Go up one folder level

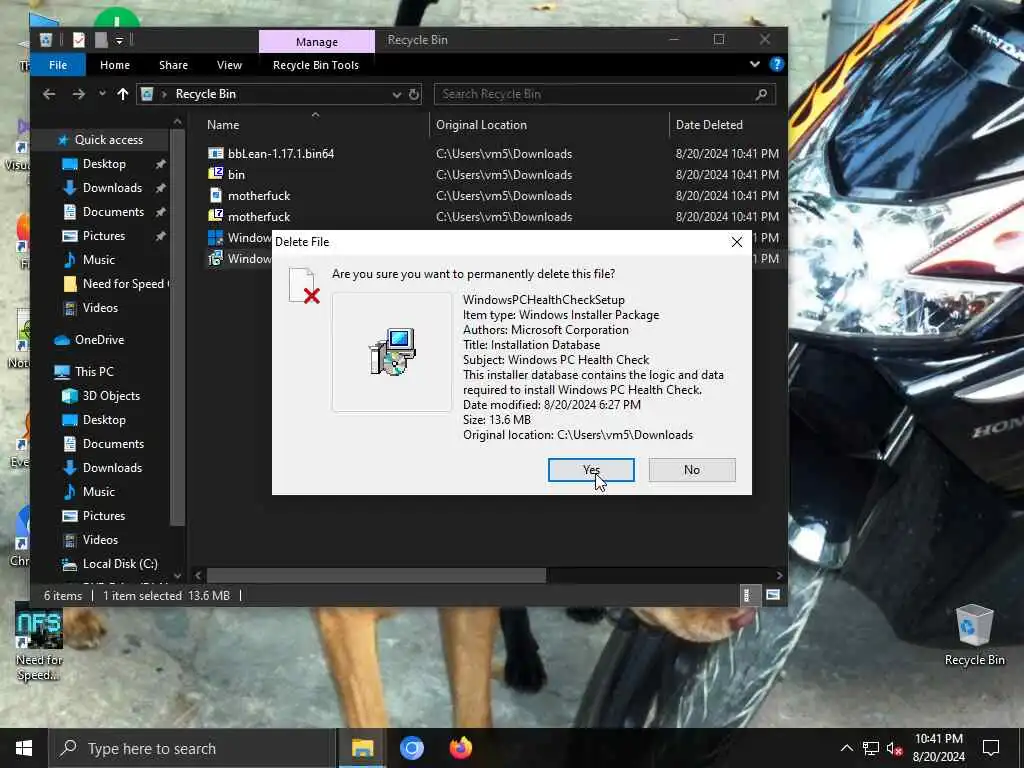122,94
